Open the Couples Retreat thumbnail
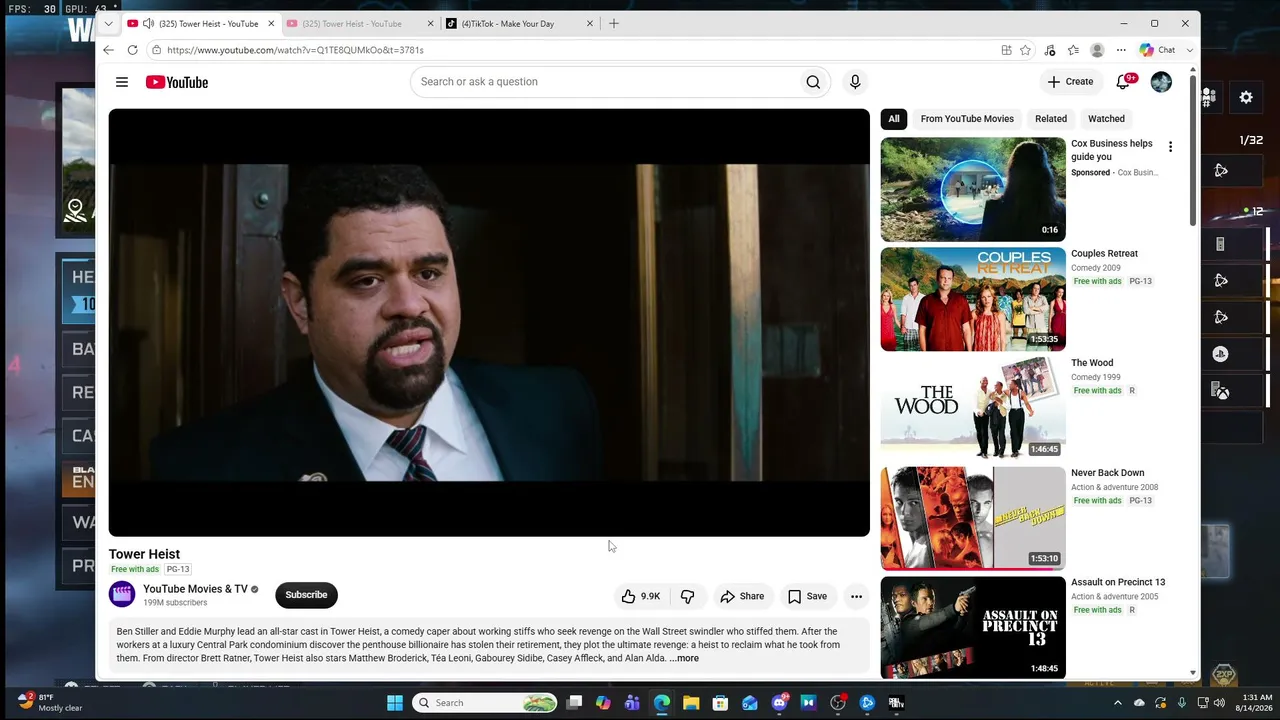Viewport: 1280px width, 720px height. [973, 300]
